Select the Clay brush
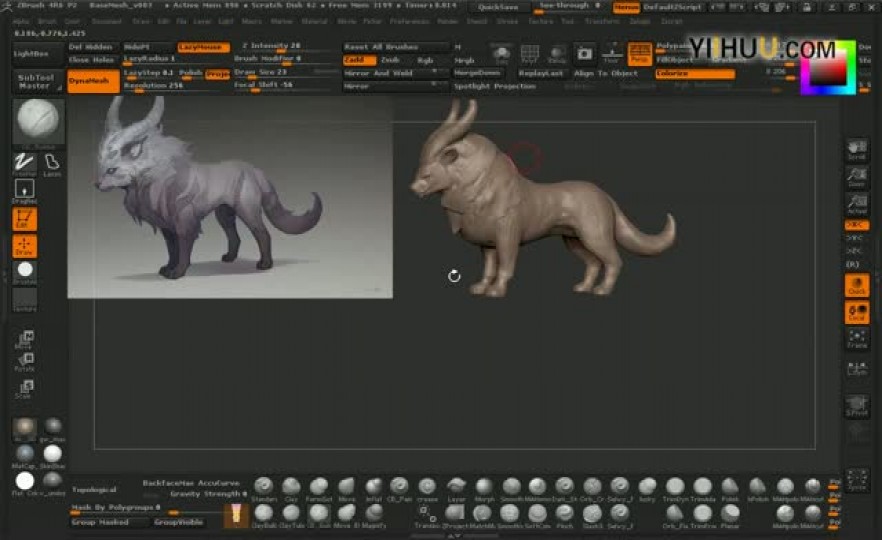Screen dimensions: 882x540 pyautogui.click(x=291, y=489)
